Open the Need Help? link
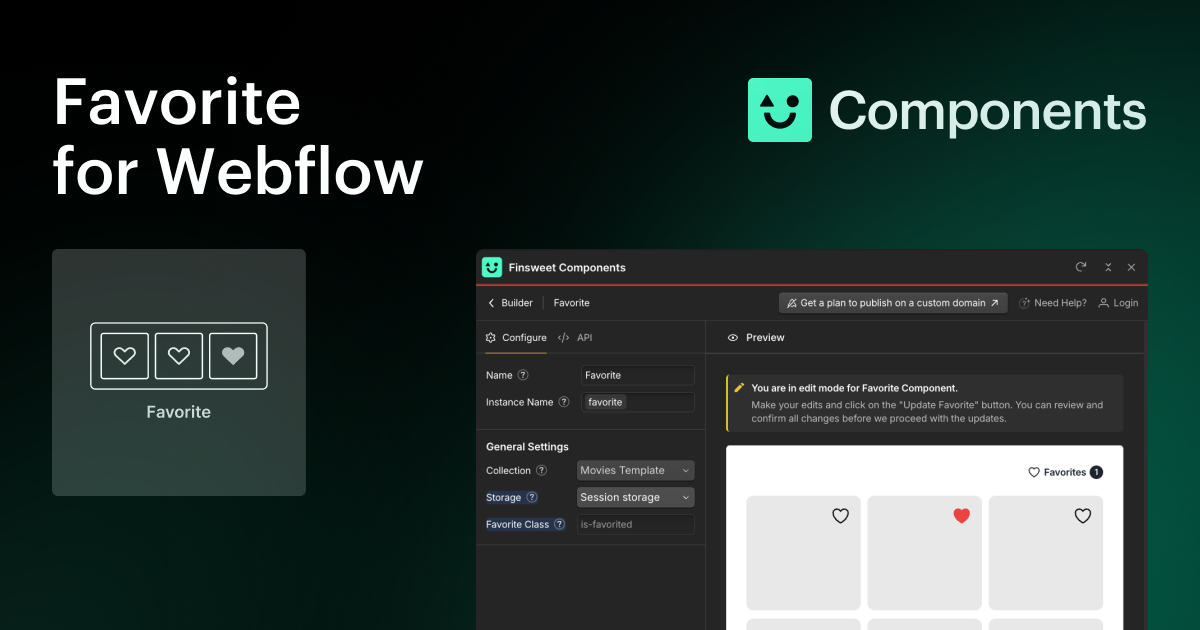The width and height of the screenshot is (1200, 630). (1053, 303)
